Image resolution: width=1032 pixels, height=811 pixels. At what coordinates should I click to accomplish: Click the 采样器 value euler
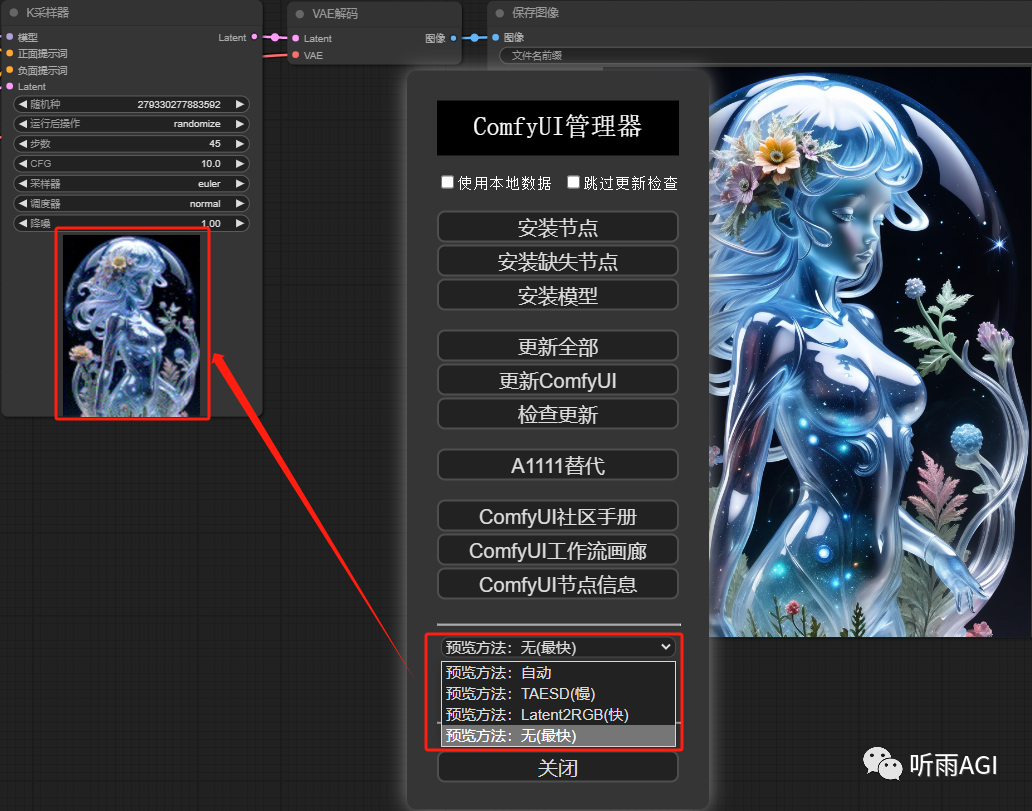[209, 184]
